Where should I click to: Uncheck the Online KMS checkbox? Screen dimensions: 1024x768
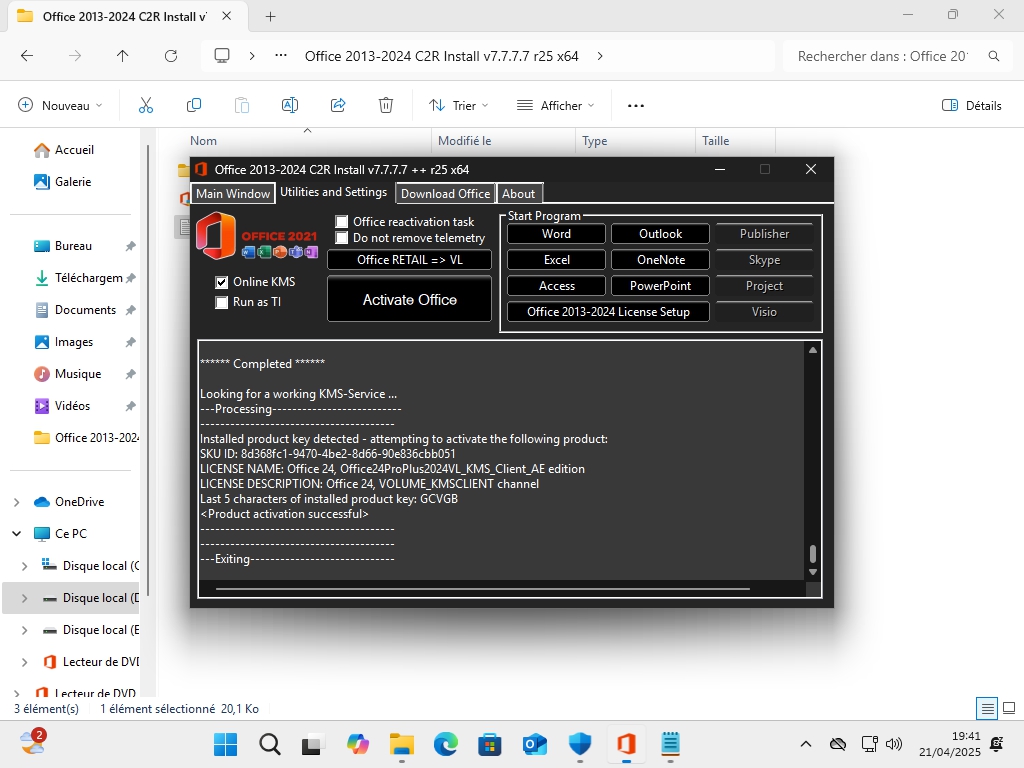pos(222,283)
